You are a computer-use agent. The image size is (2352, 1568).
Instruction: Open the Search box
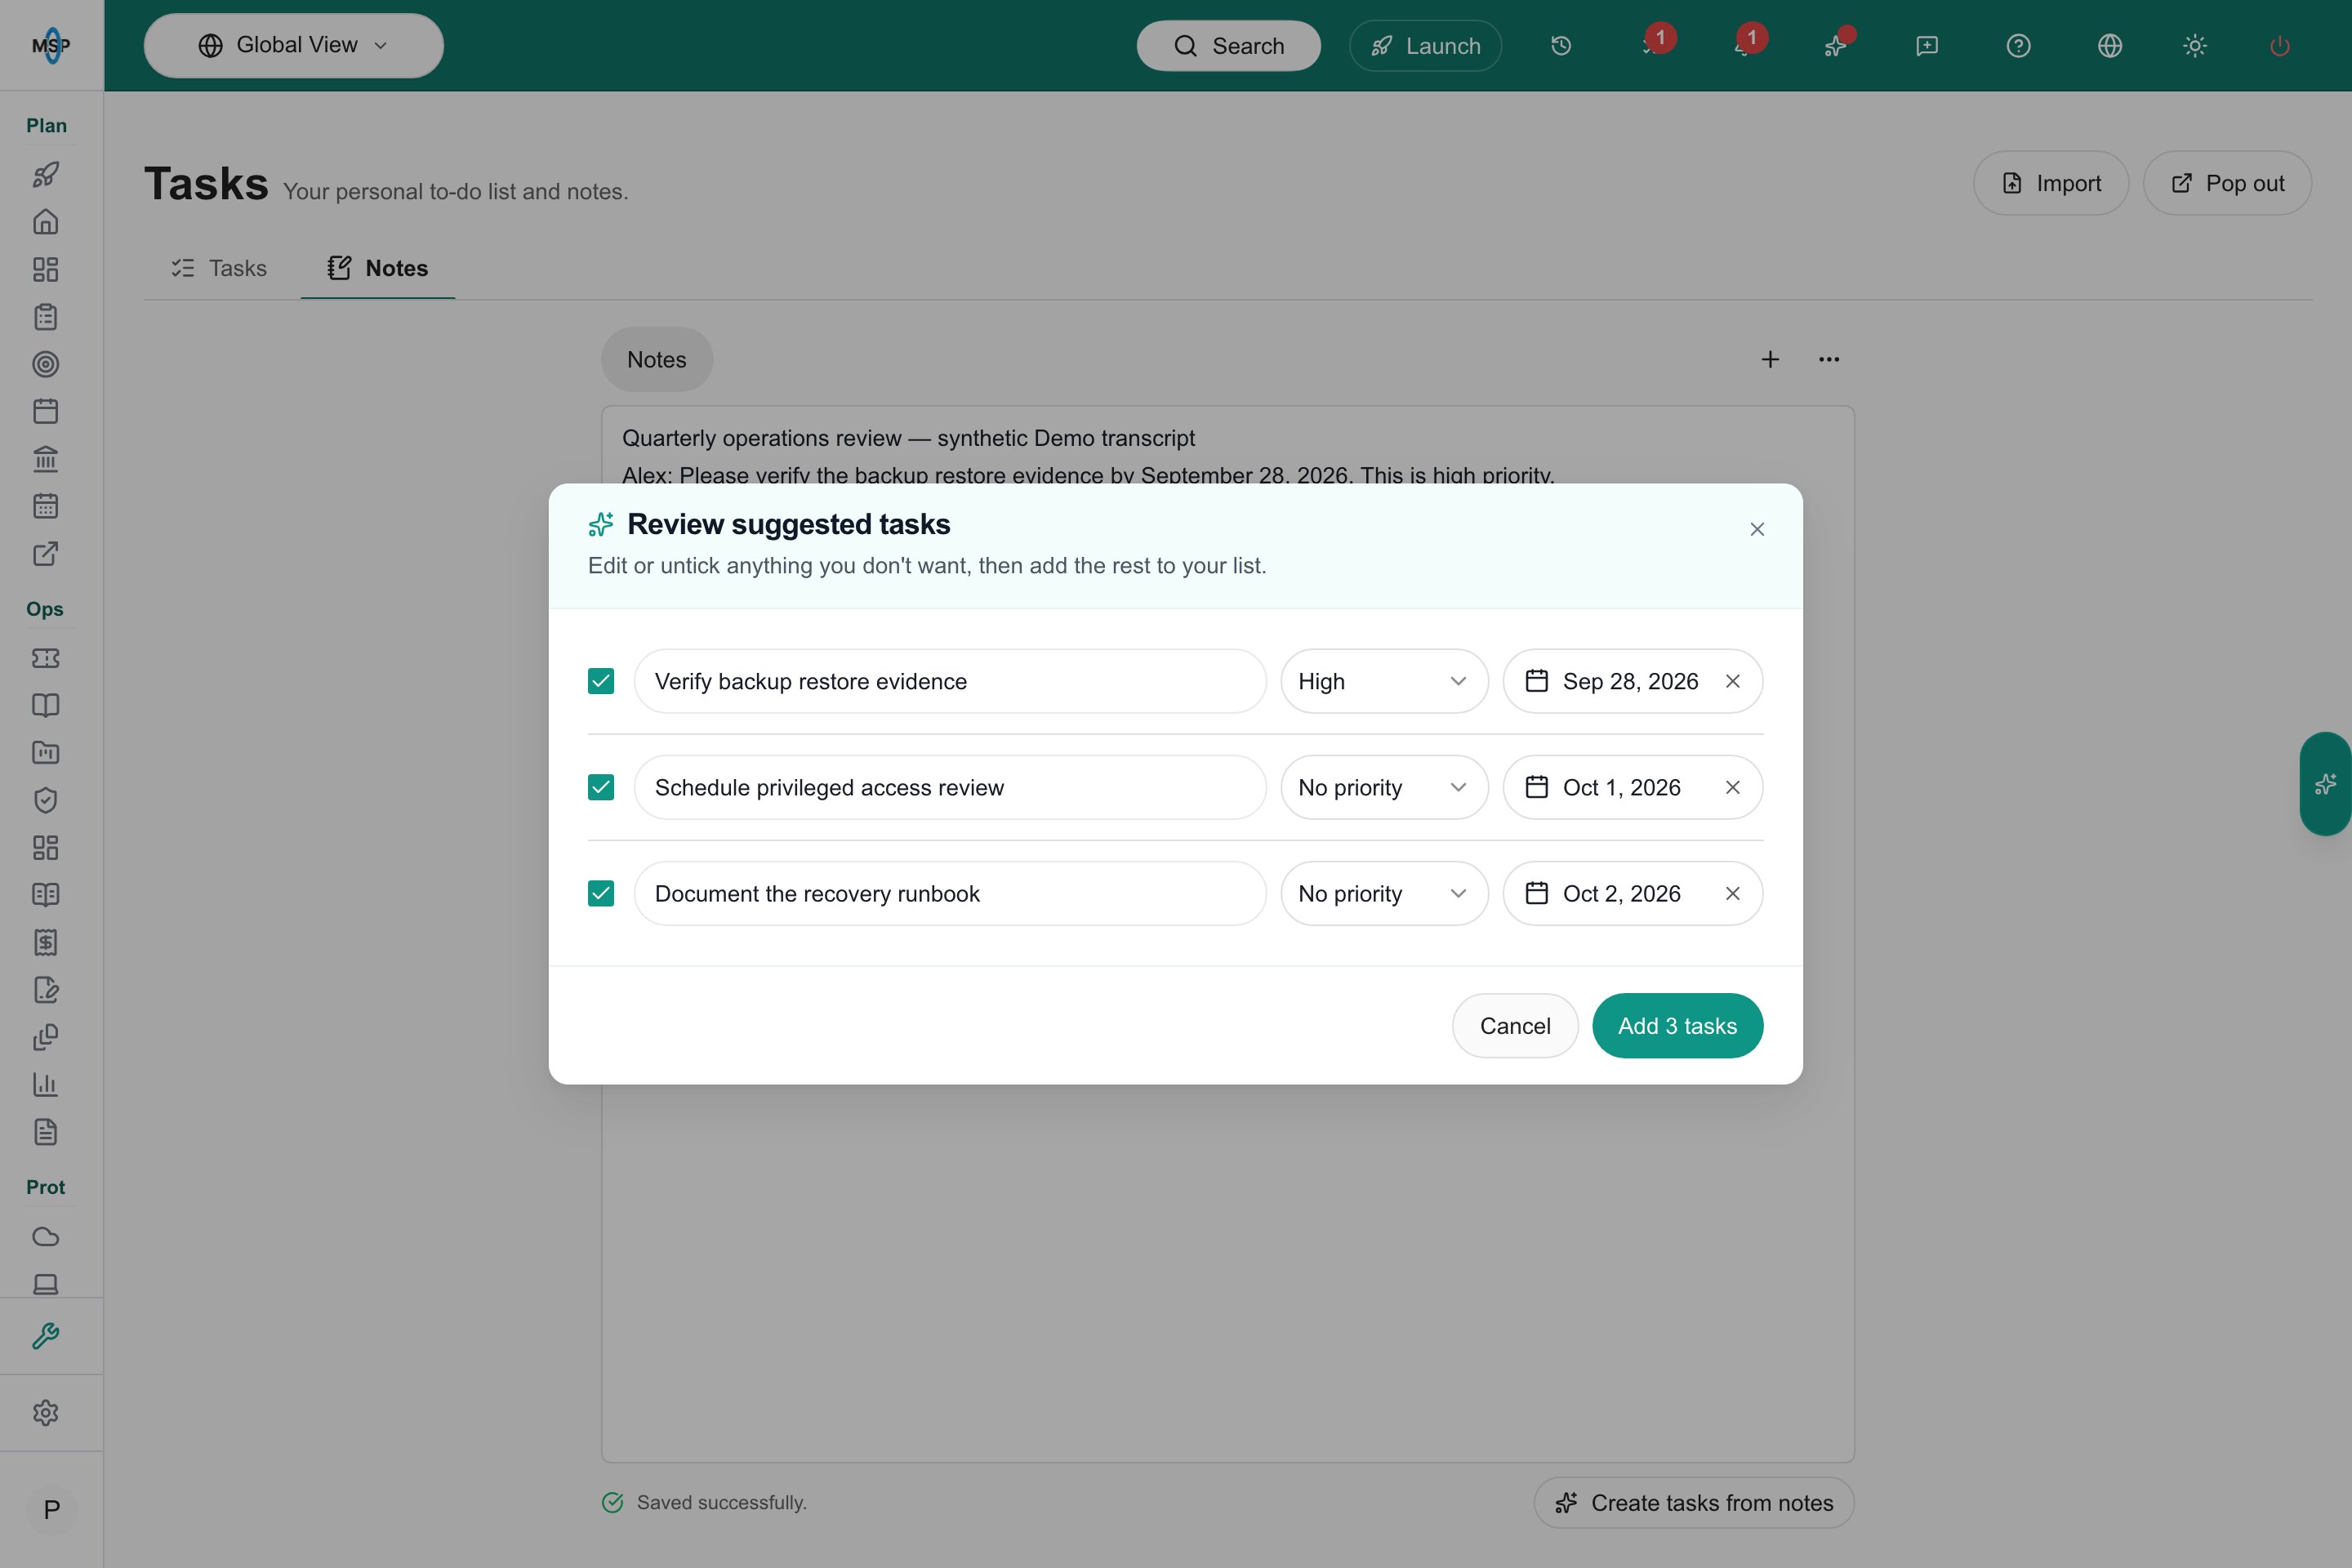pyautogui.click(x=1228, y=45)
